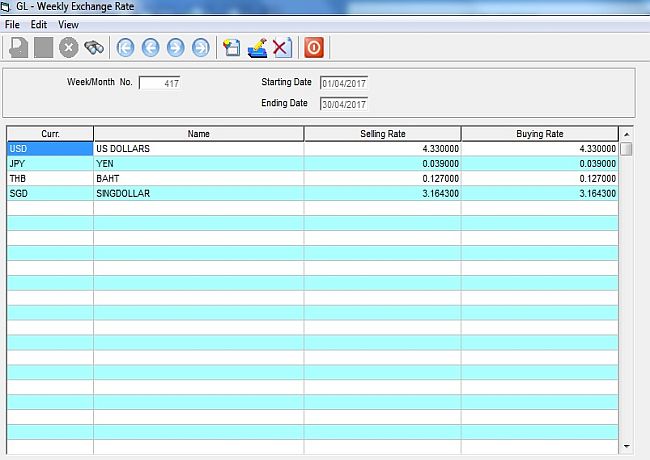The image size is (650, 460).
Task: Select SGD selling rate cell
Action: click(x=382, y=194)
